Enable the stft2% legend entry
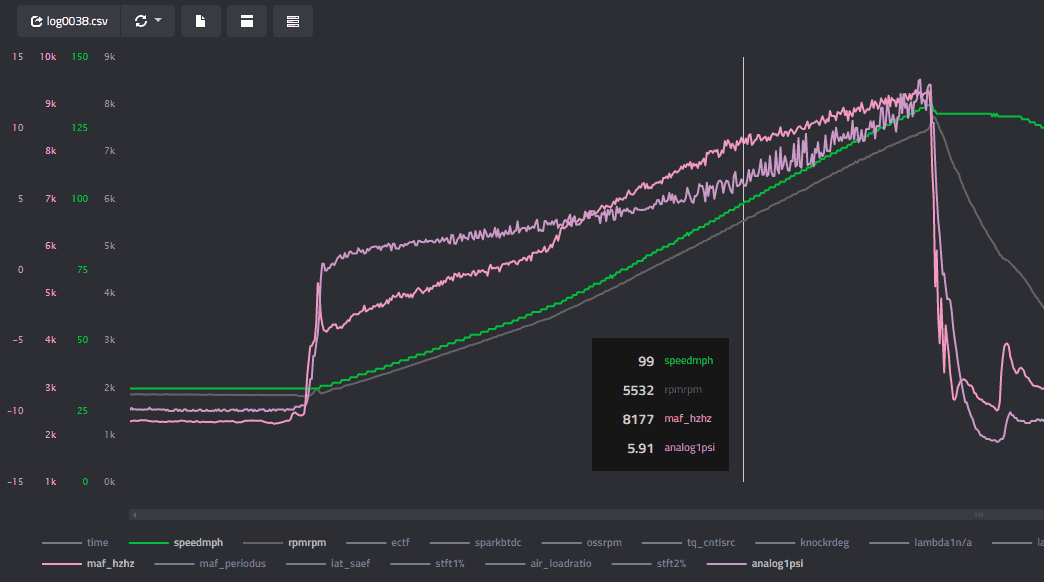 pos(649,563)
